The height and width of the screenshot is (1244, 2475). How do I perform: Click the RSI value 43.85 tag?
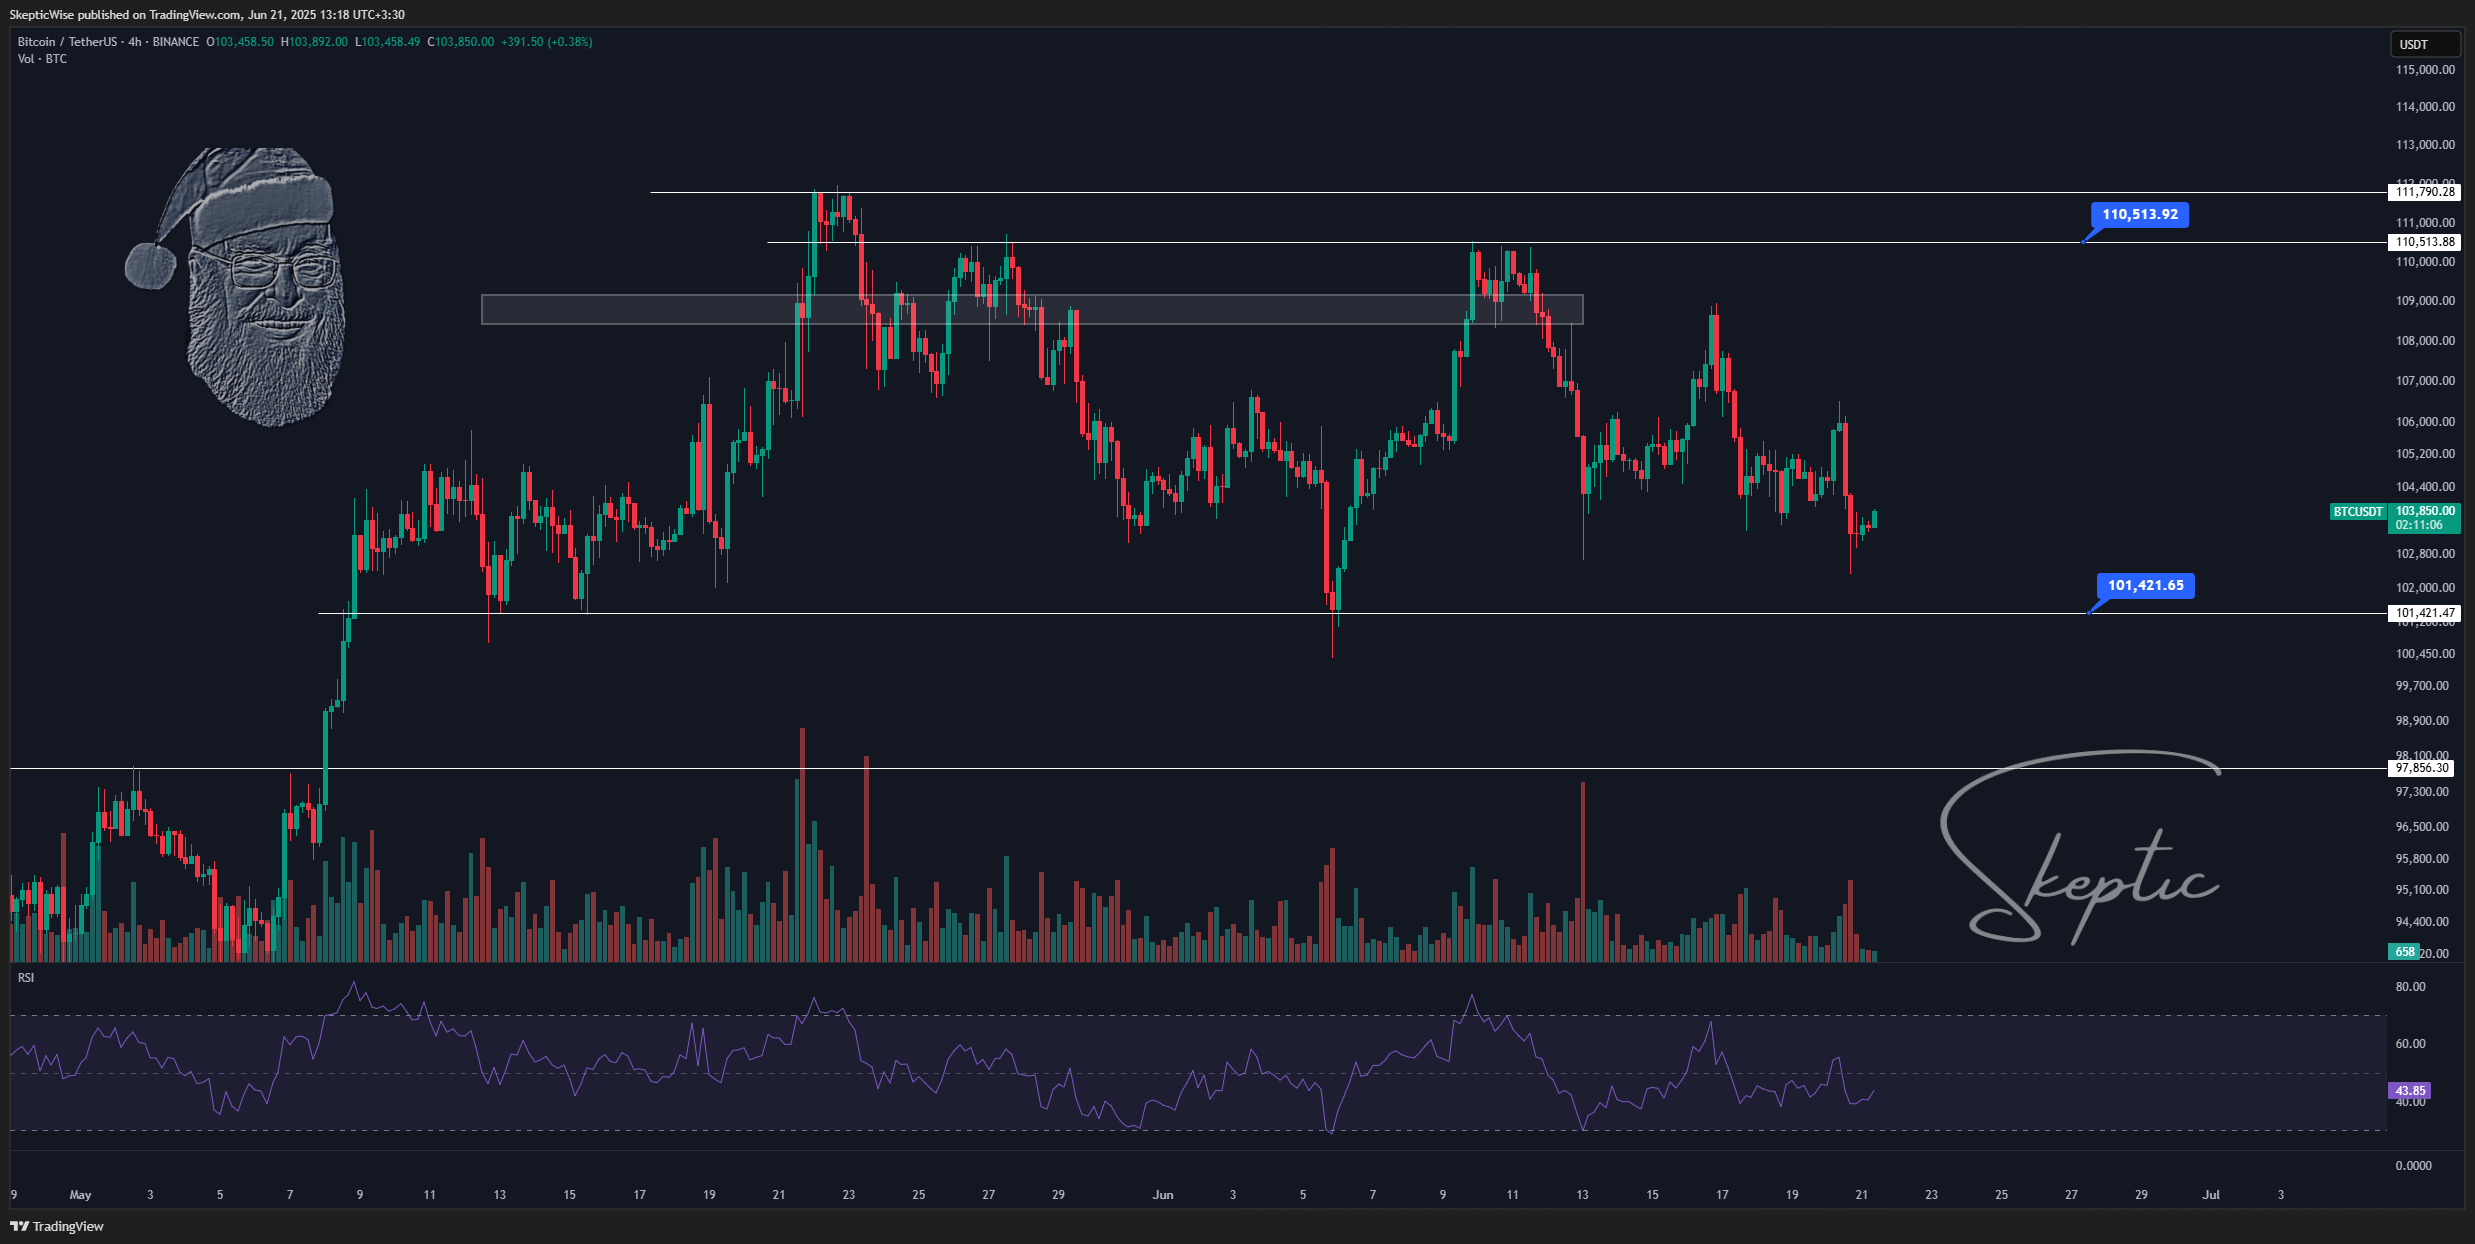click(2409, 1091)
